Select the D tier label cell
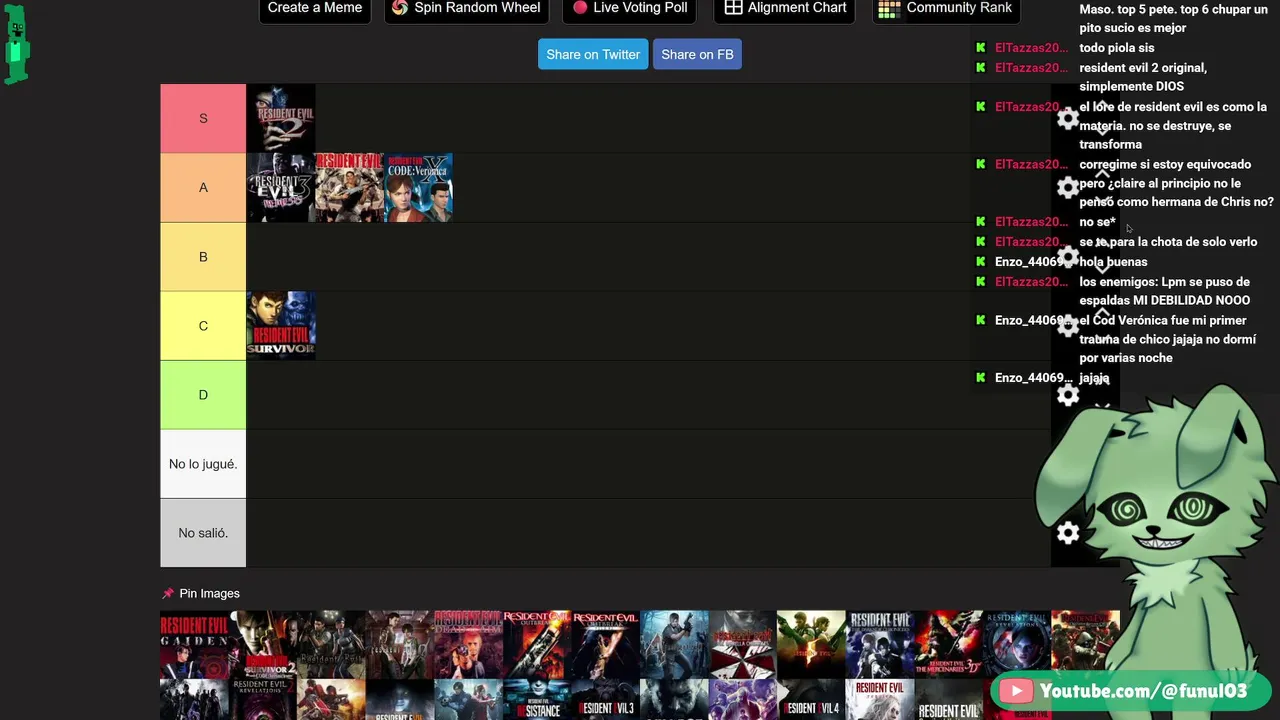1280x720 pixels. coord(203,394)
